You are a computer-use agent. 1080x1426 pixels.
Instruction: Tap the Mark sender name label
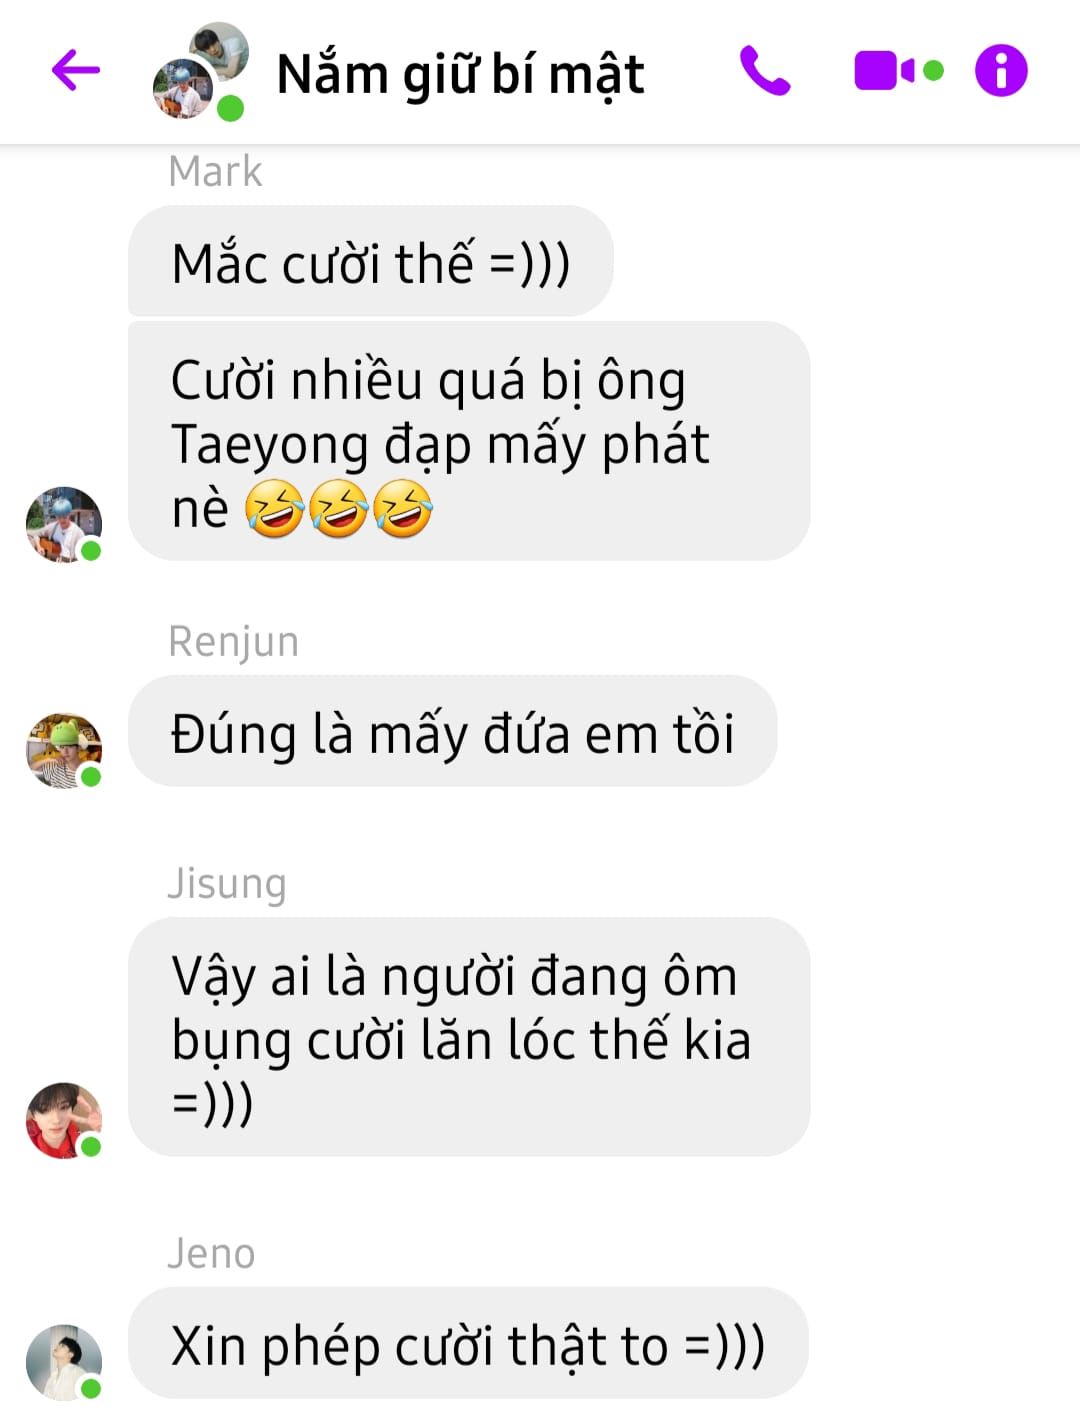pos(215,172)
